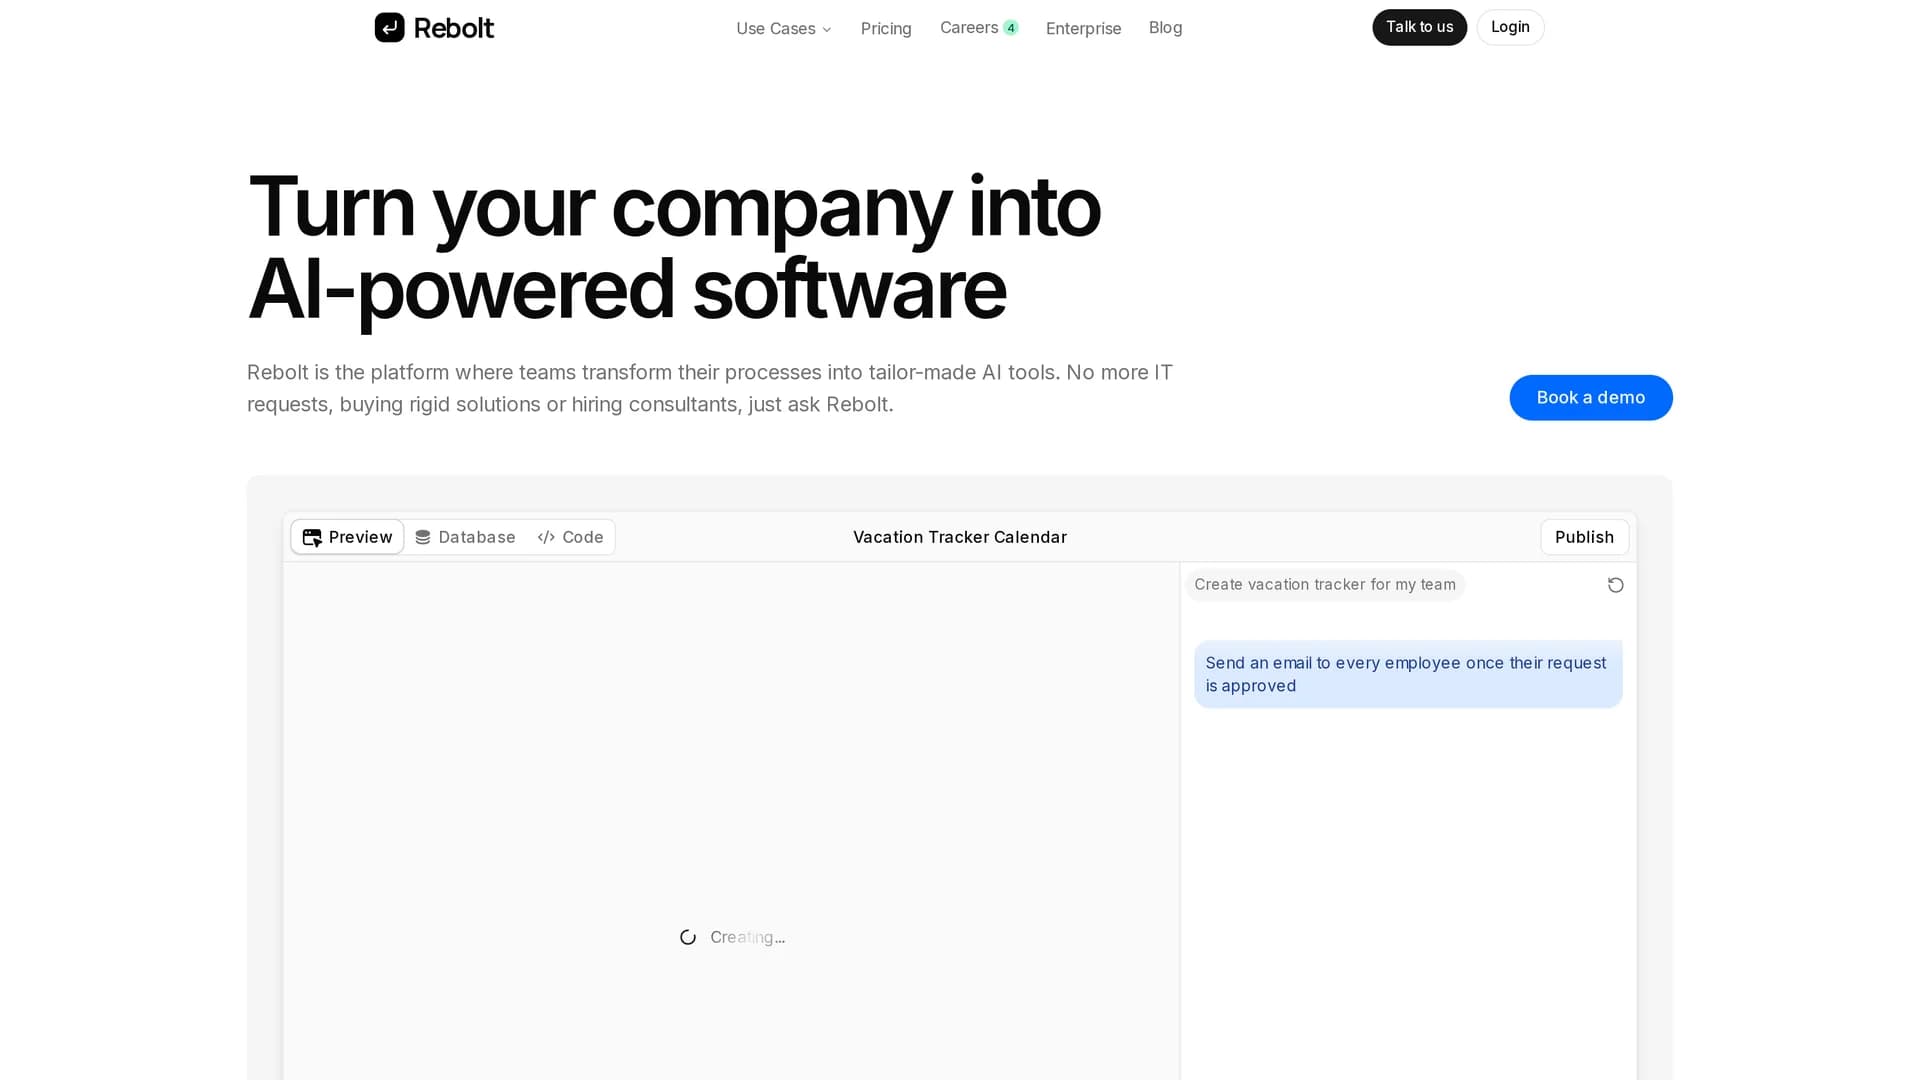This screenshot has width=1920, height=1080.
Task: Click the Vacation Tracker Calendar title
Action: pos(960,537)
